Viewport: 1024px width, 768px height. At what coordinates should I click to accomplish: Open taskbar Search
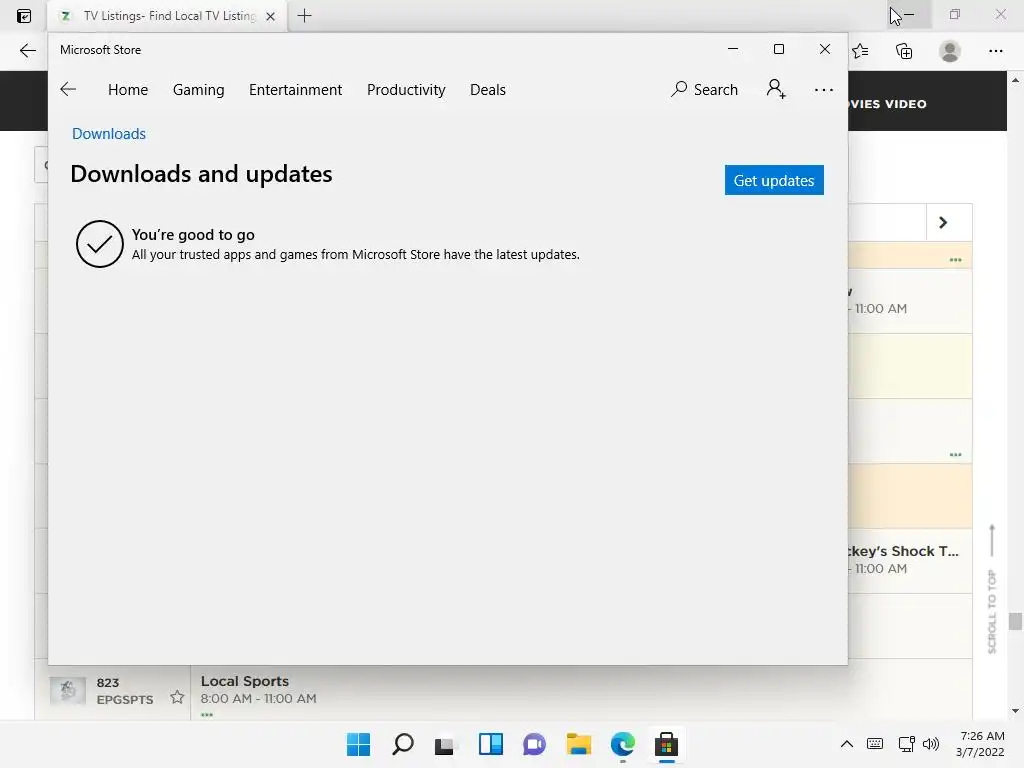[x=403, y=744]
